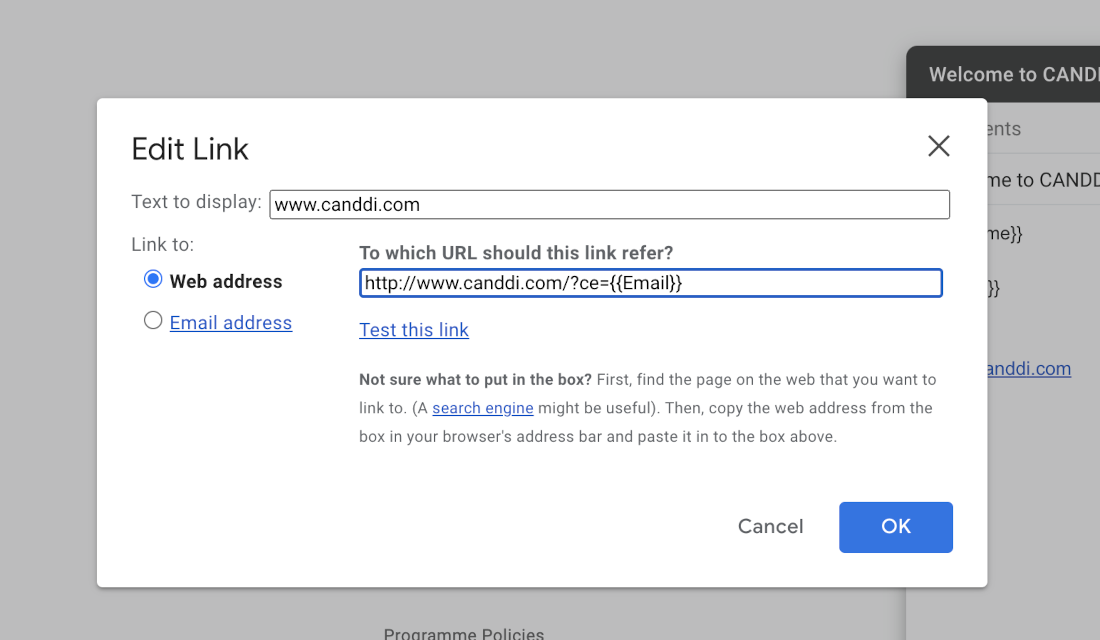Click the Email address link label
Screen dimensions: 1100x640
tap(231, 323)
